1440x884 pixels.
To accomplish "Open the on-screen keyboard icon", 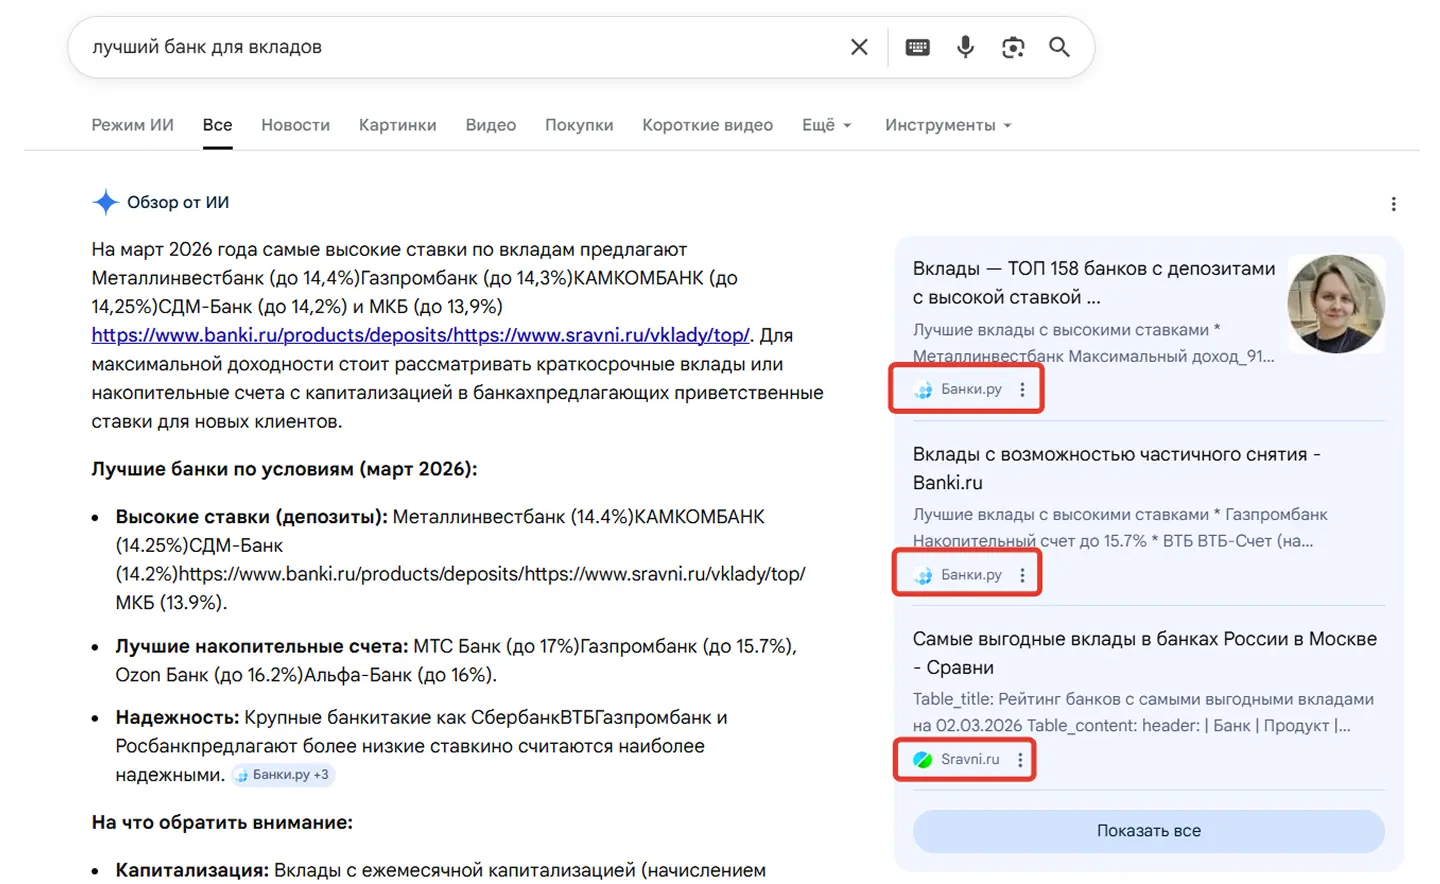I will tap(917, 47).
